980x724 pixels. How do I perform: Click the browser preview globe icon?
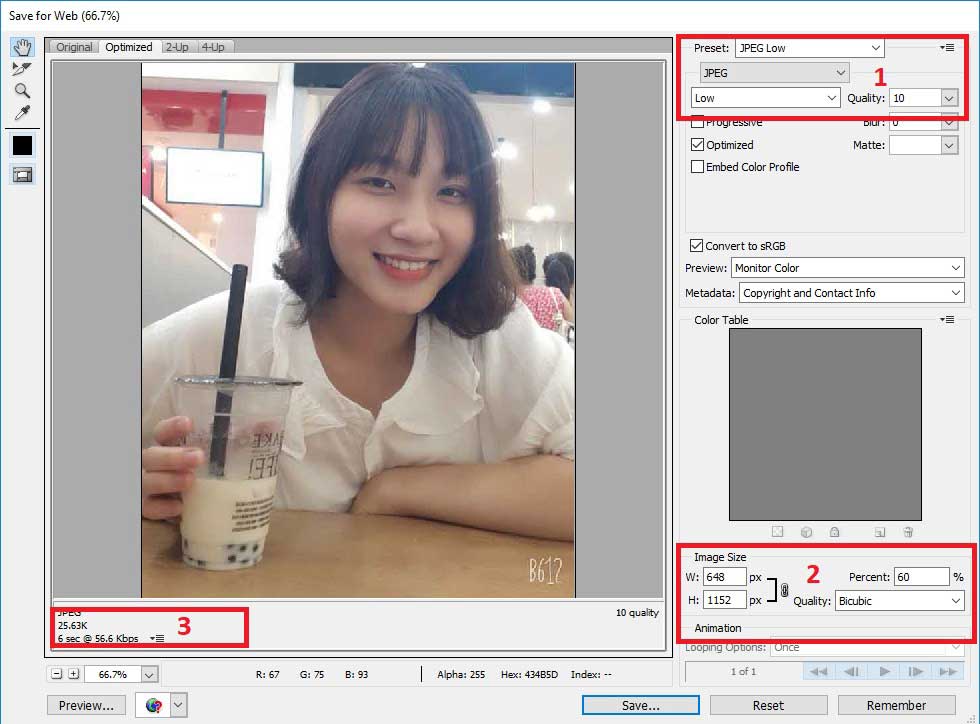154,705
